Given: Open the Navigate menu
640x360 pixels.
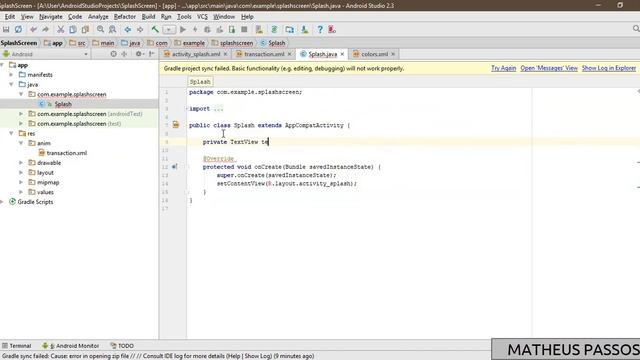Looking at the screenshot, I should pos(51,17).
